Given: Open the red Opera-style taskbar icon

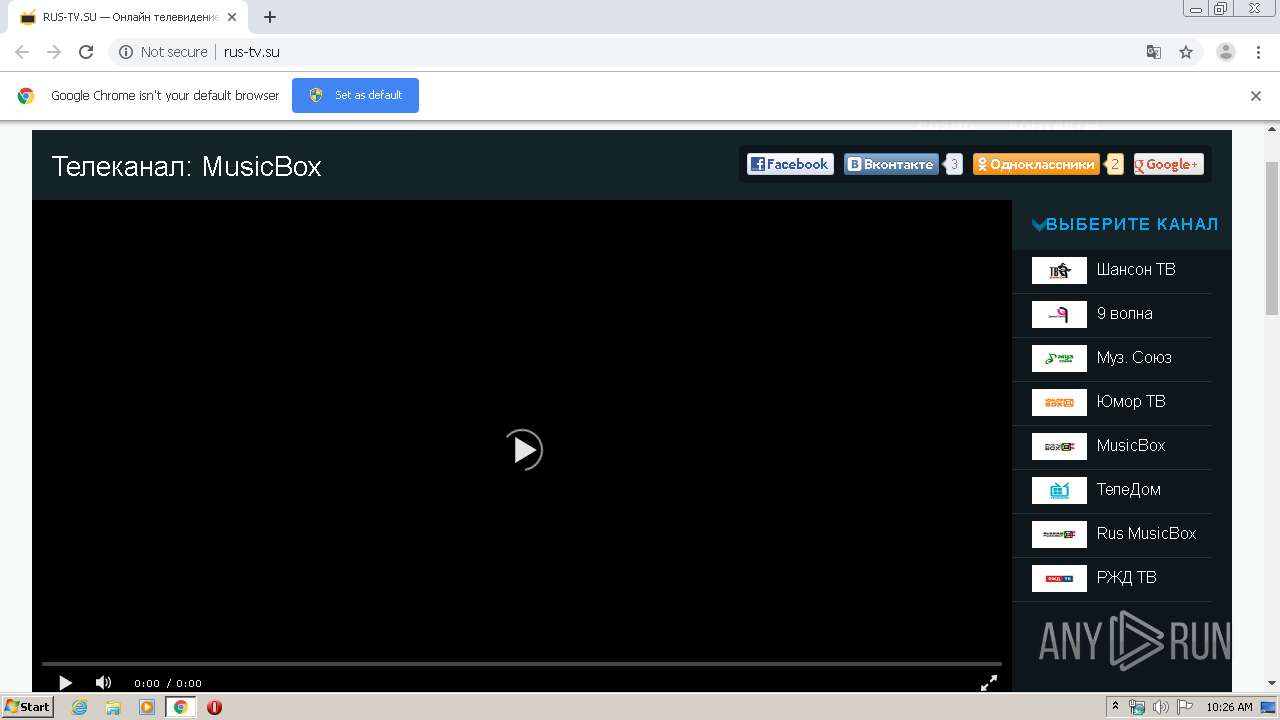Looking at the screenshot, I should point(214,707).
